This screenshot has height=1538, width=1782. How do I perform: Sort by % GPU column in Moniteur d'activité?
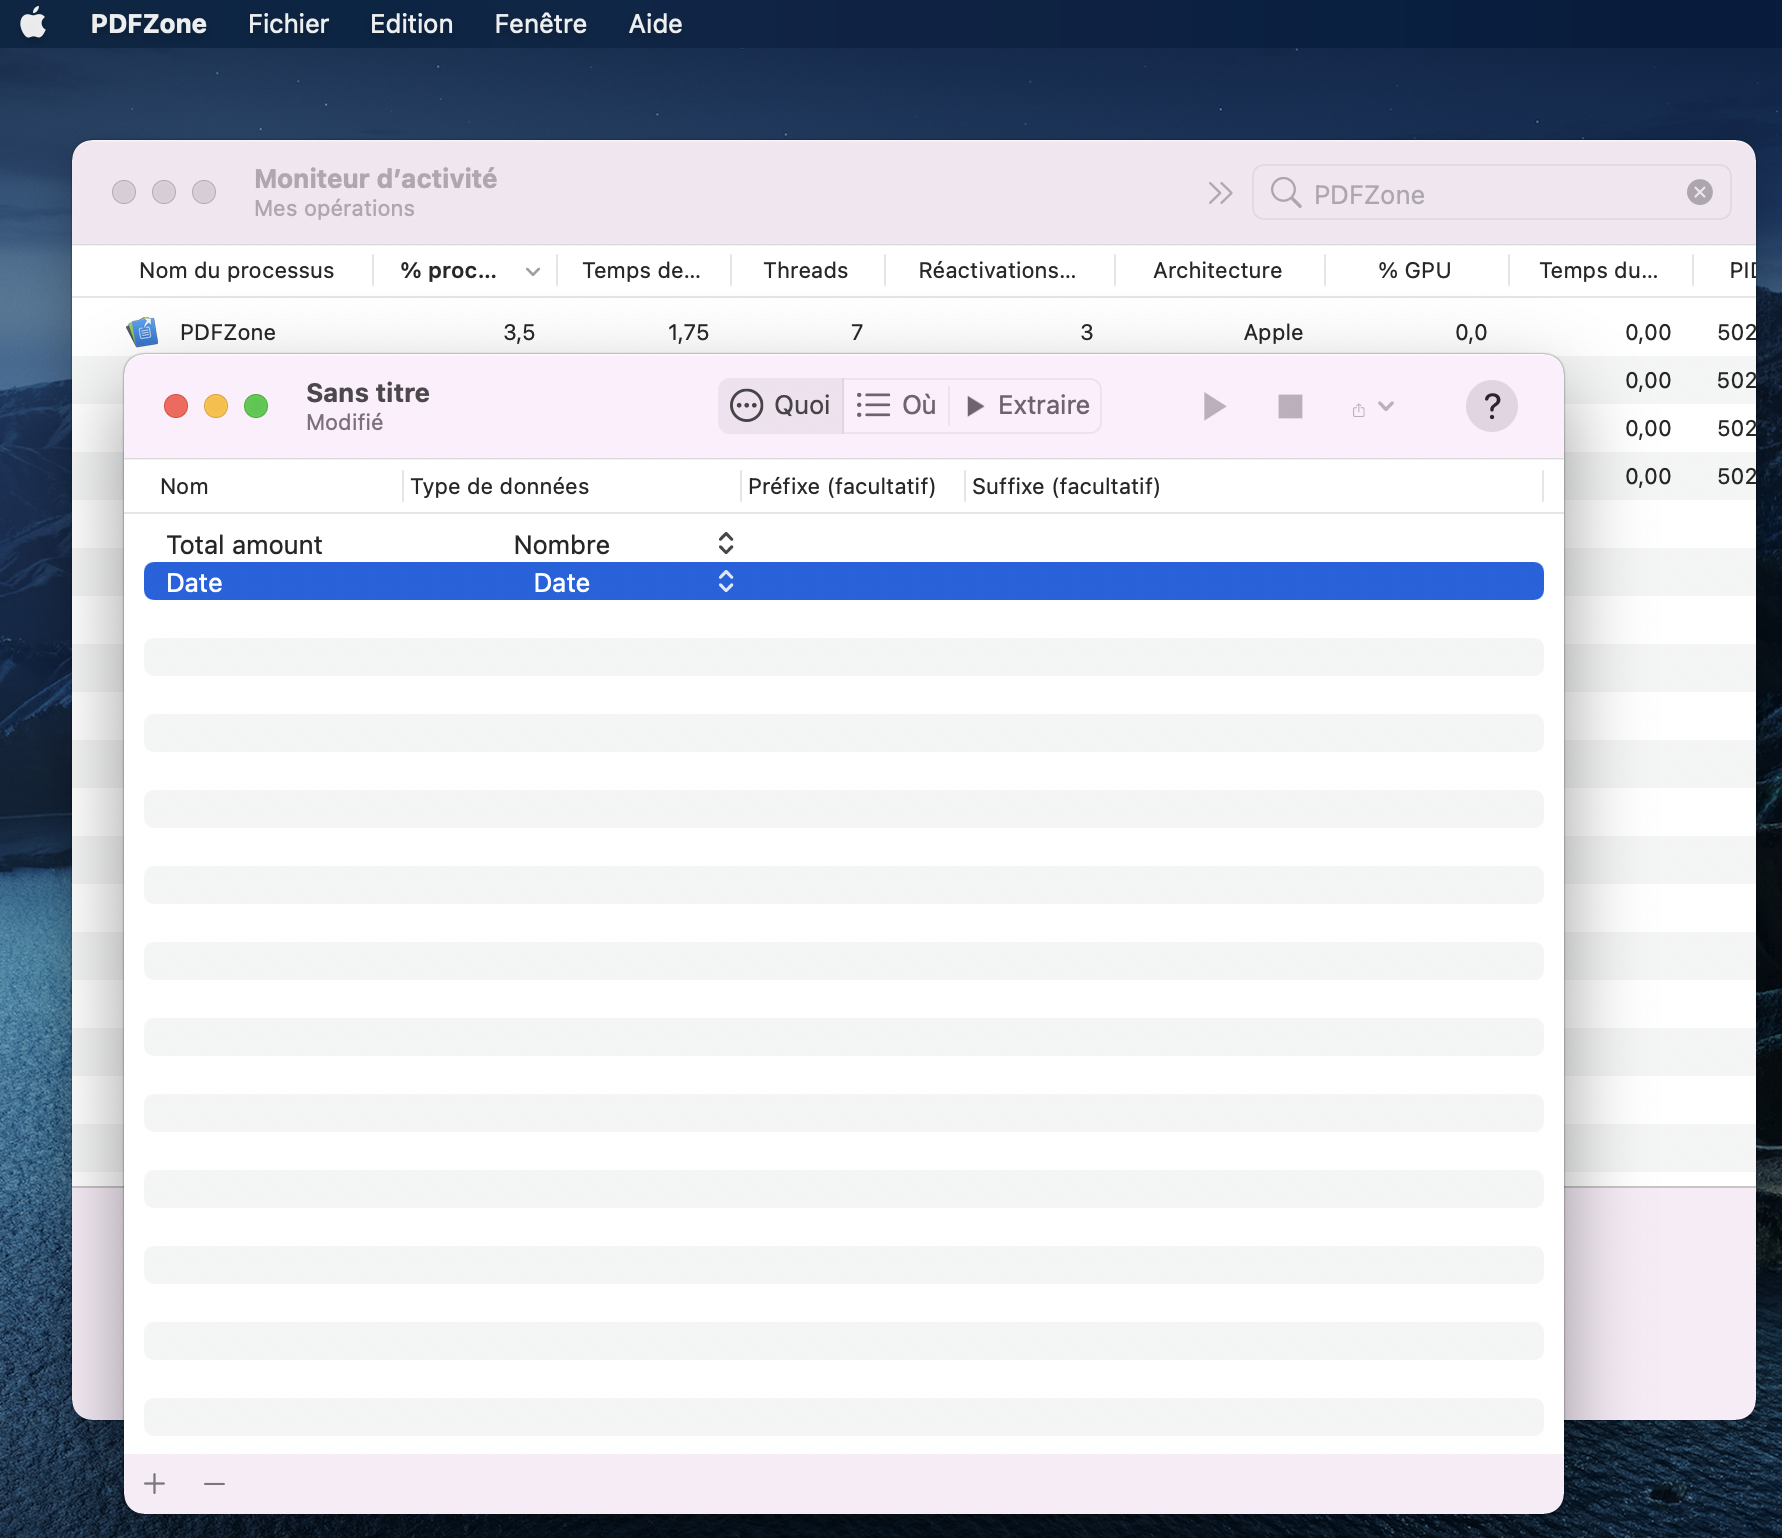tap(1415, 270)
